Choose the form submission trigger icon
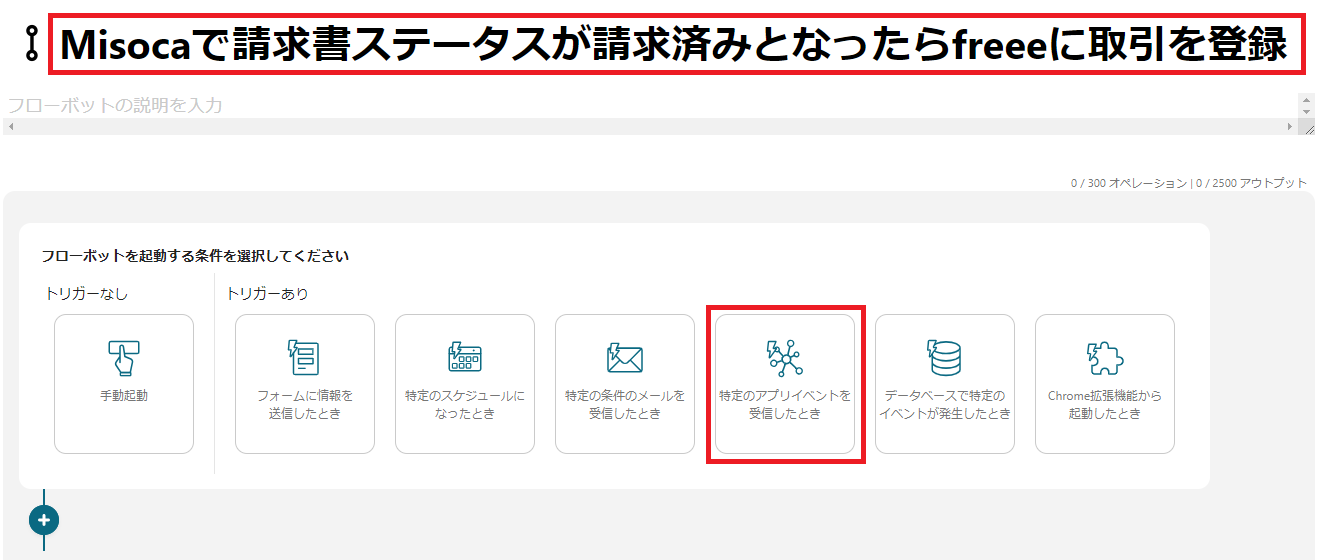The width and height of the screenshot is (1320, 560). click(304, 357)
